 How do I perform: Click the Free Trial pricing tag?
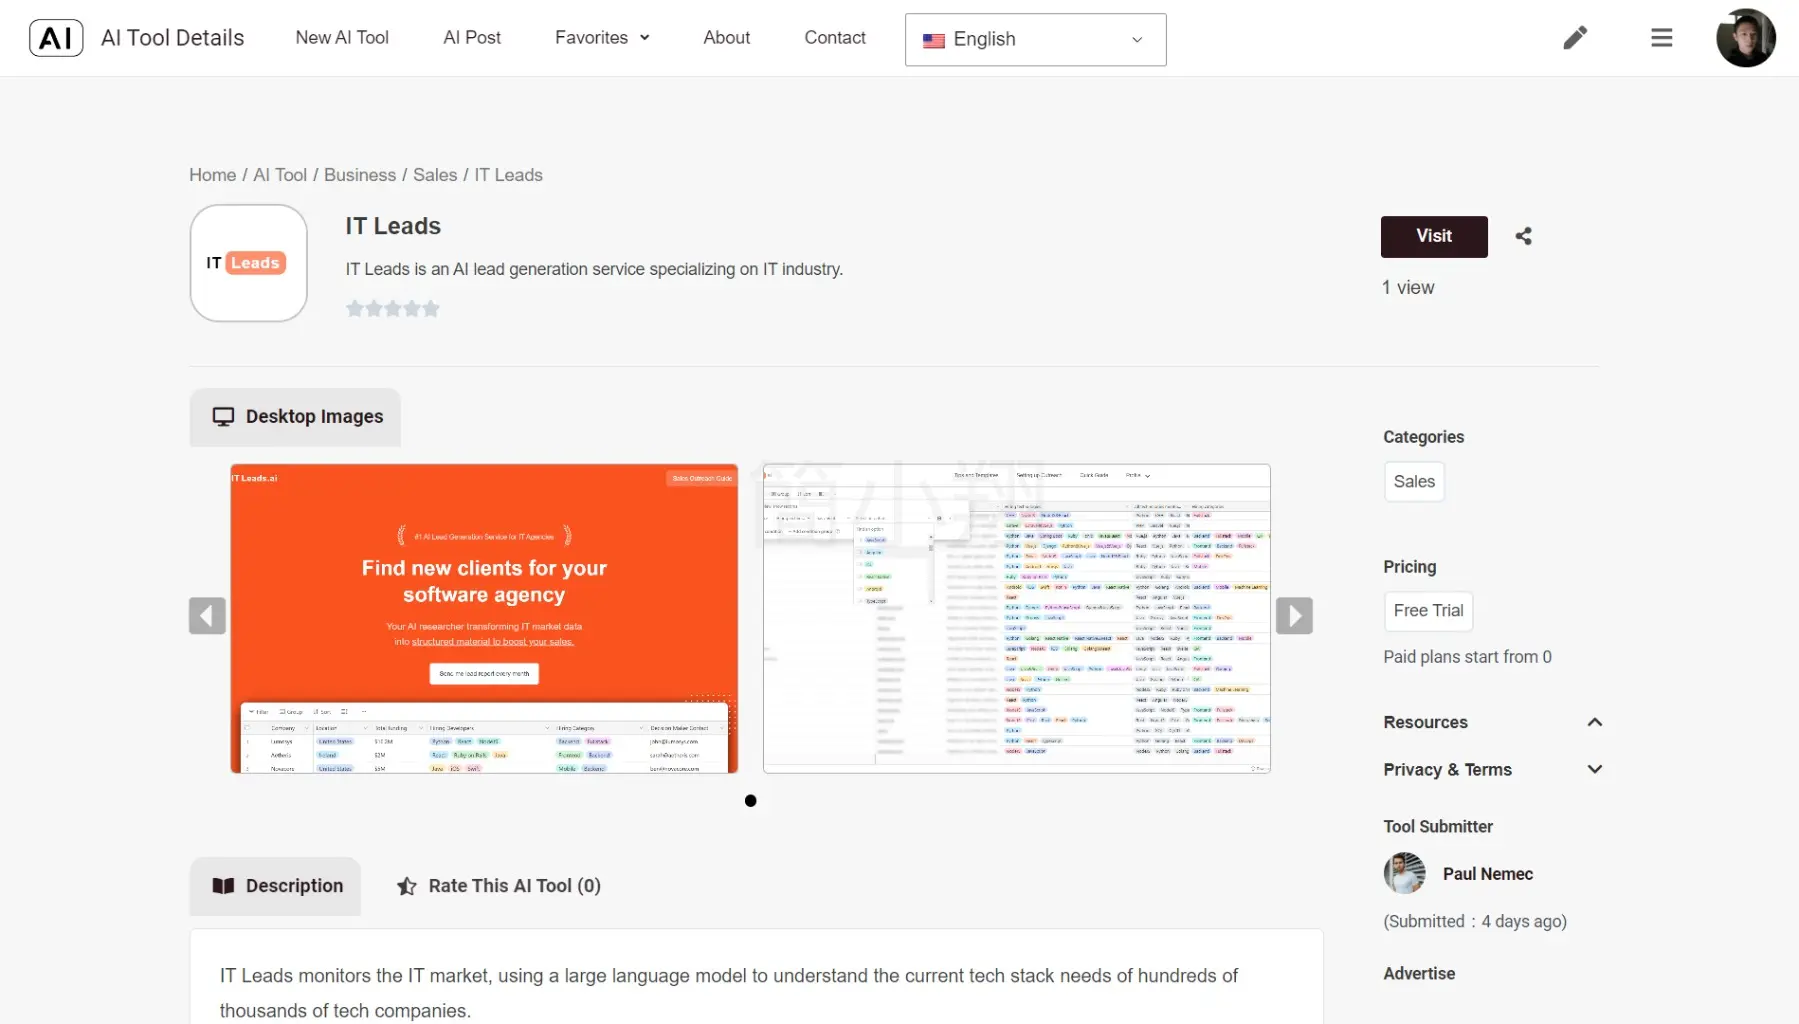coord(1428,611)
